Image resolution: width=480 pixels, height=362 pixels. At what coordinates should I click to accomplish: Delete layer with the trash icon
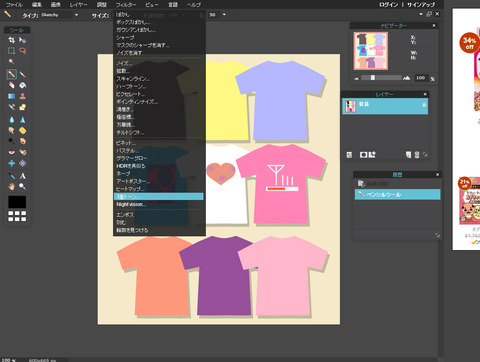click(417, 155)
